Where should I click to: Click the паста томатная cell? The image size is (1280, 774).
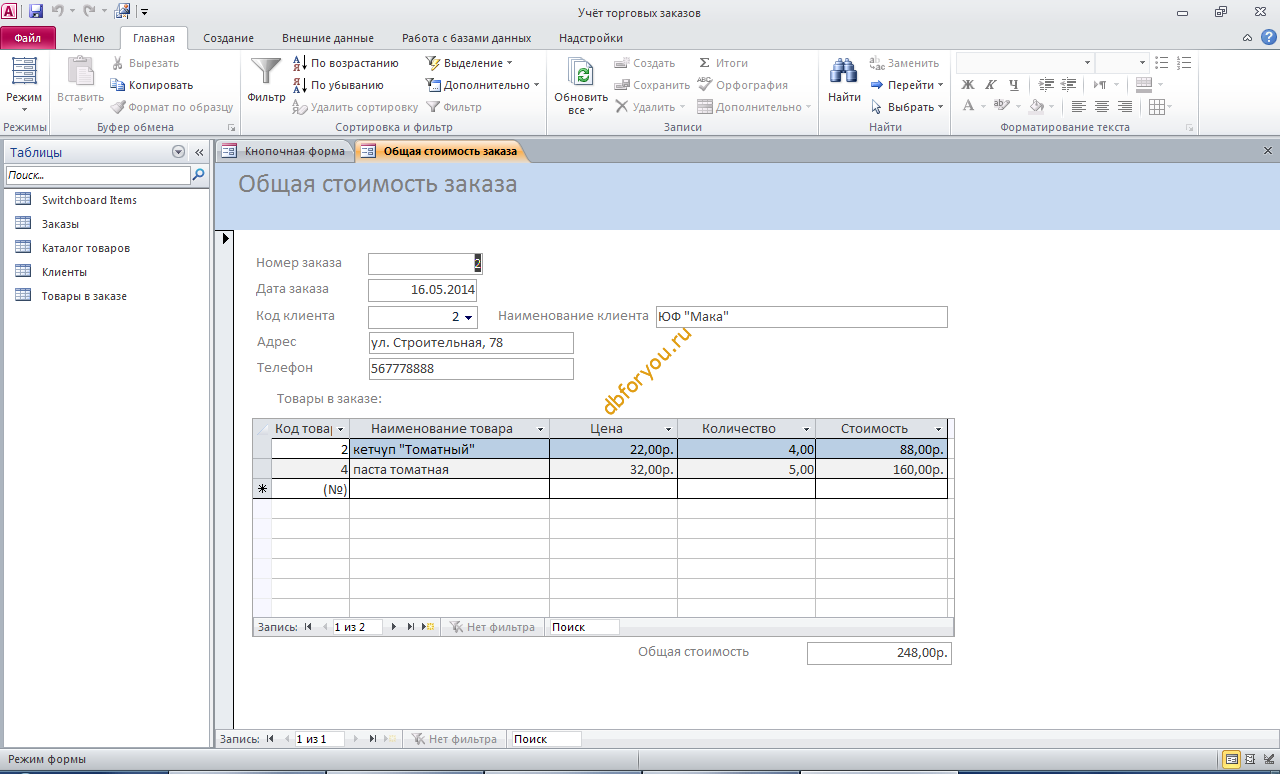449,469
